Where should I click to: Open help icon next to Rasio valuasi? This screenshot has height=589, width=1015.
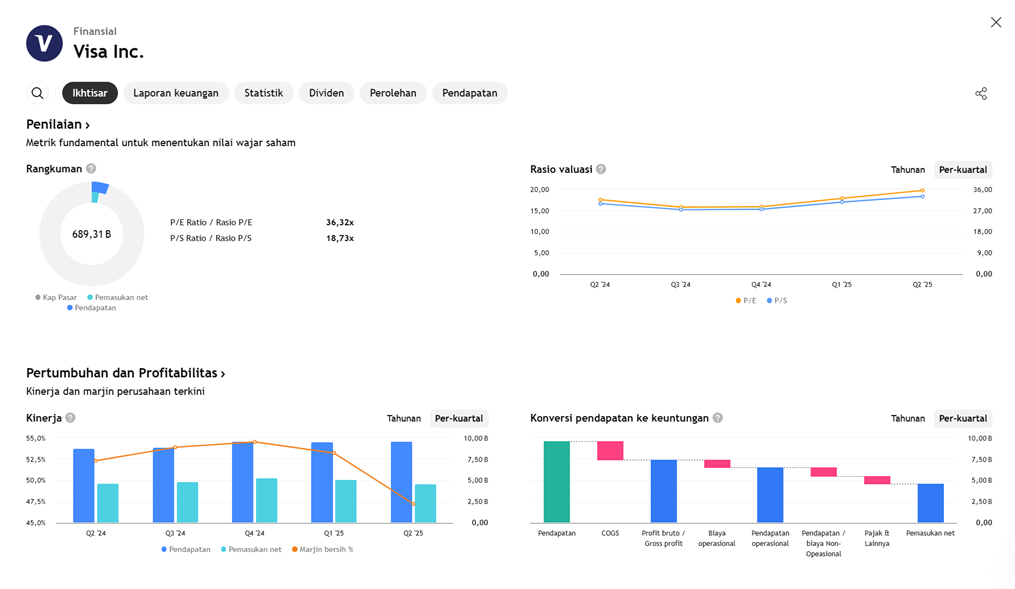[x=601, y=169]
